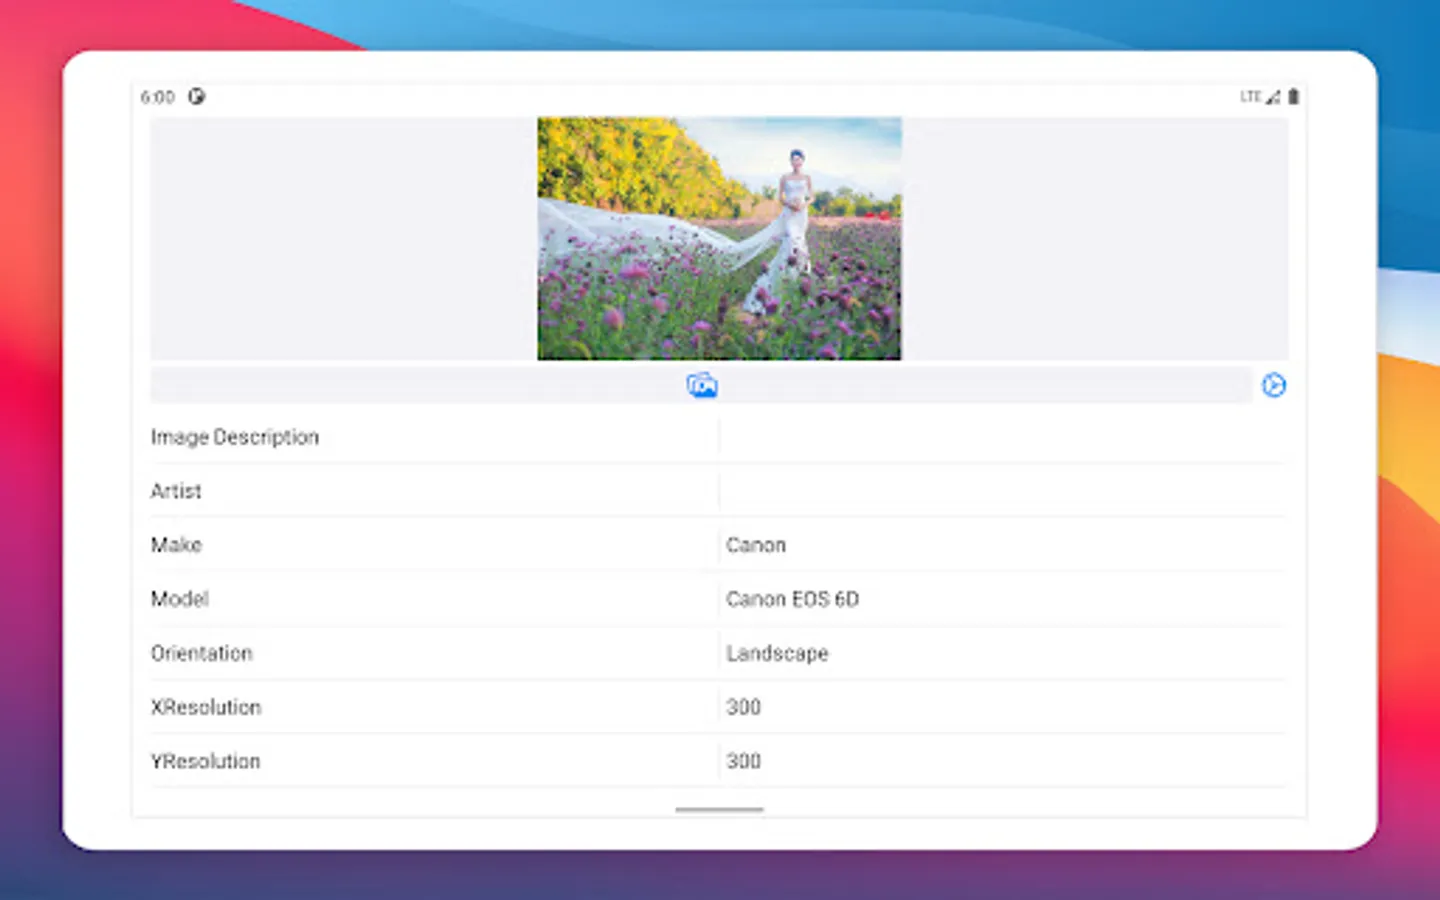Select the Artist label
Viewport: 1440px width, 900px height.
point(176,491)
